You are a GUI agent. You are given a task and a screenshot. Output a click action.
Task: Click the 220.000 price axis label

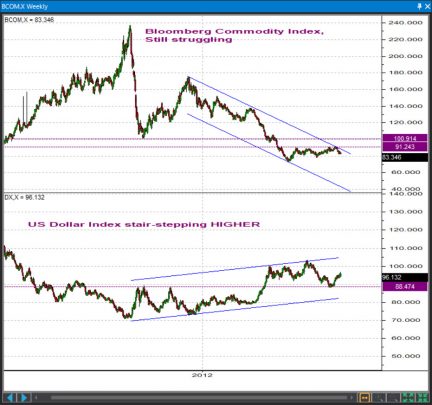405,40
